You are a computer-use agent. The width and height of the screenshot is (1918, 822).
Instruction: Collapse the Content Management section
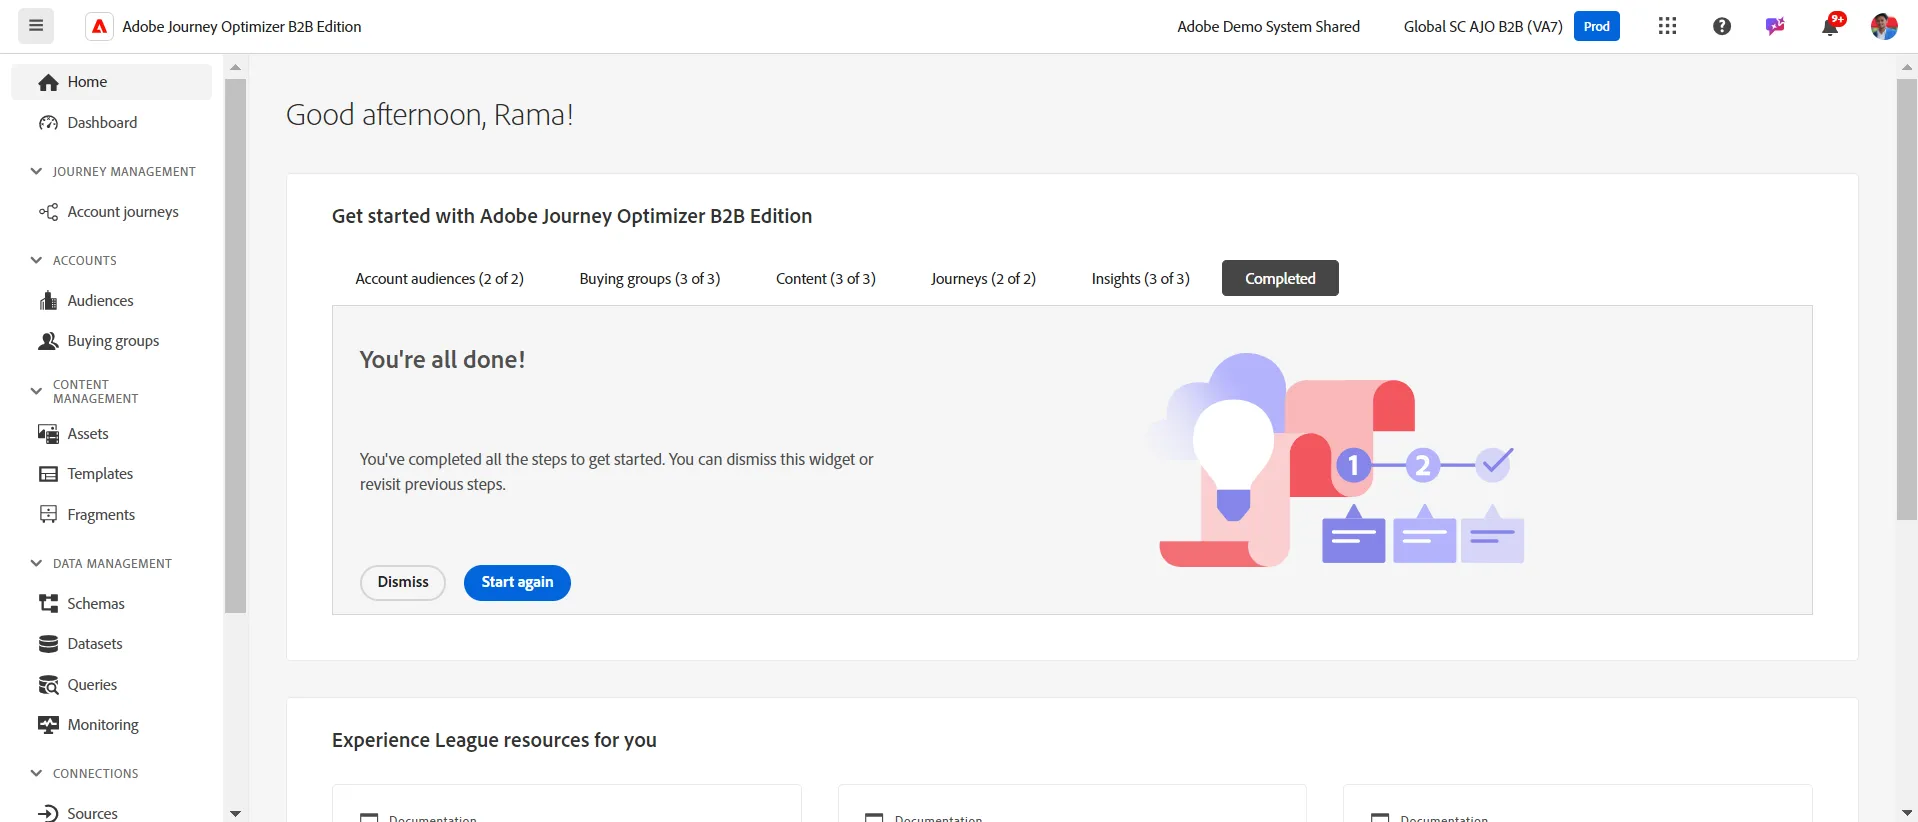[x=36, y=391]
